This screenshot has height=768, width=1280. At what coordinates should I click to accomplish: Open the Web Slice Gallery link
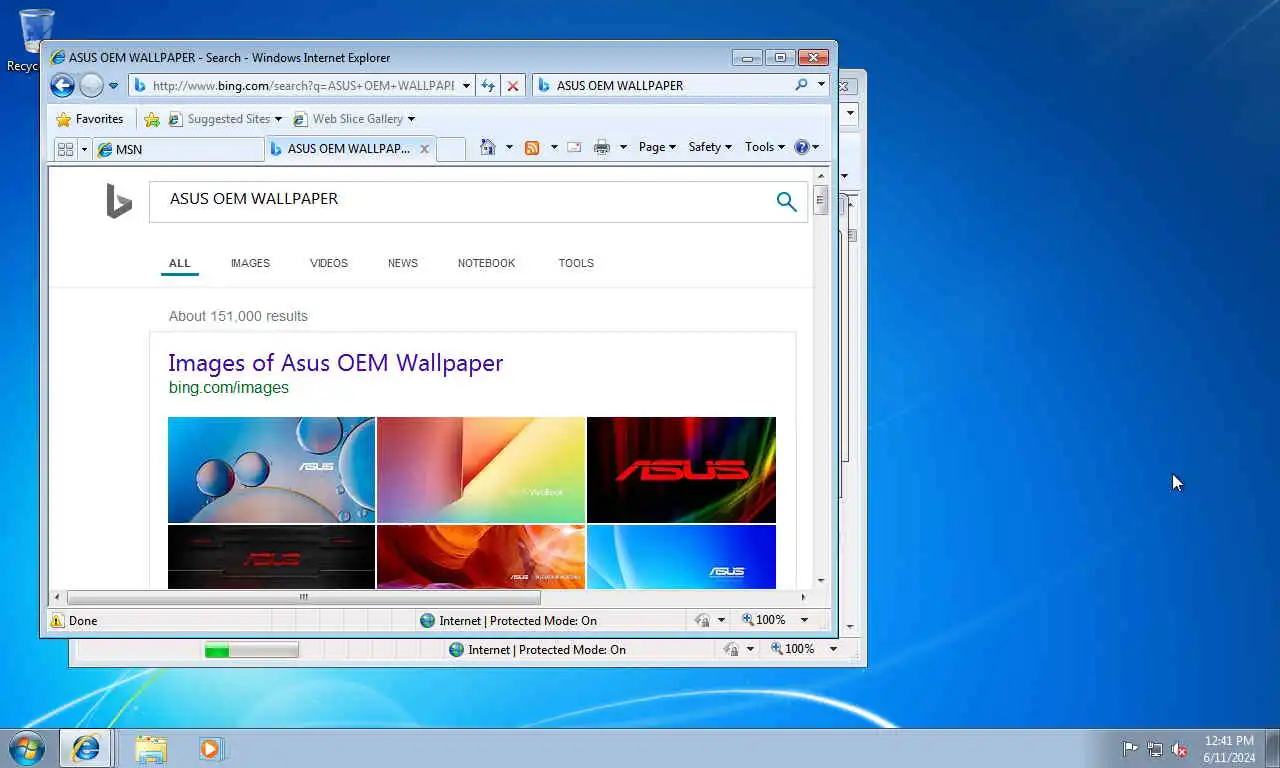click(x=354, y=119)
